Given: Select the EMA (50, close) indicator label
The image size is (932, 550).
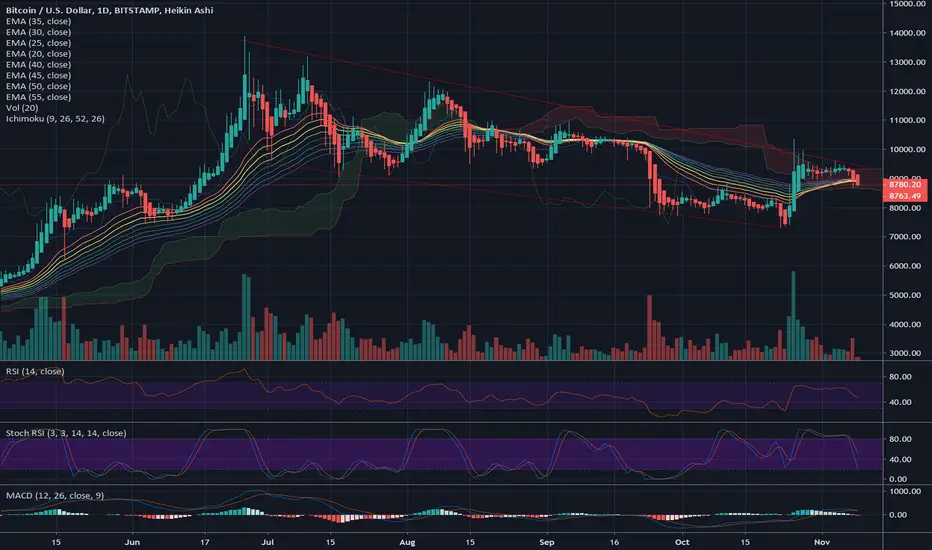Looking at the screenshot, I should [39, 86].
